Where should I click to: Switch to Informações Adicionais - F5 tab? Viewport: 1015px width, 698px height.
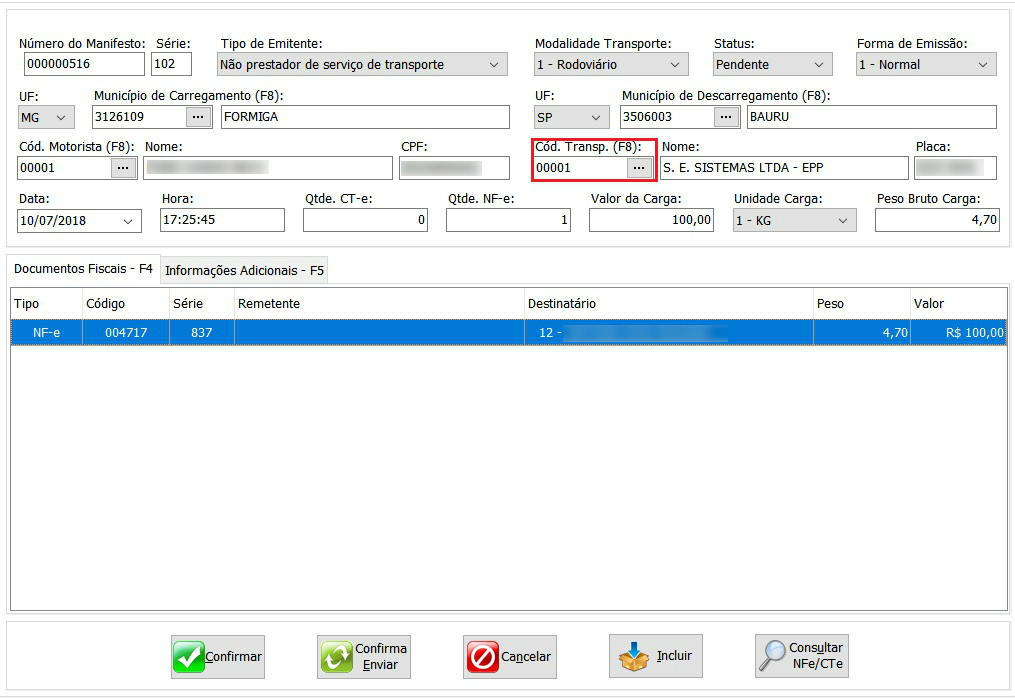pyautogui.click(x=244, y=270)
